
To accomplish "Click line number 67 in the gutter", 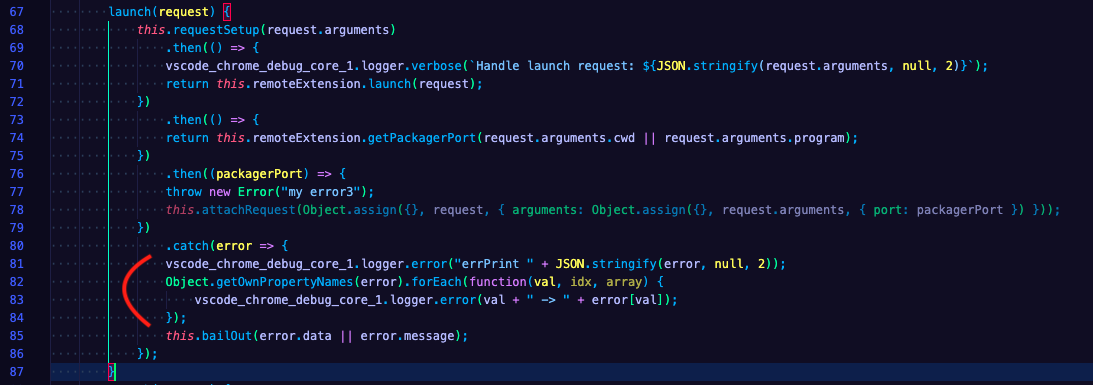I will tap(16, 11).
